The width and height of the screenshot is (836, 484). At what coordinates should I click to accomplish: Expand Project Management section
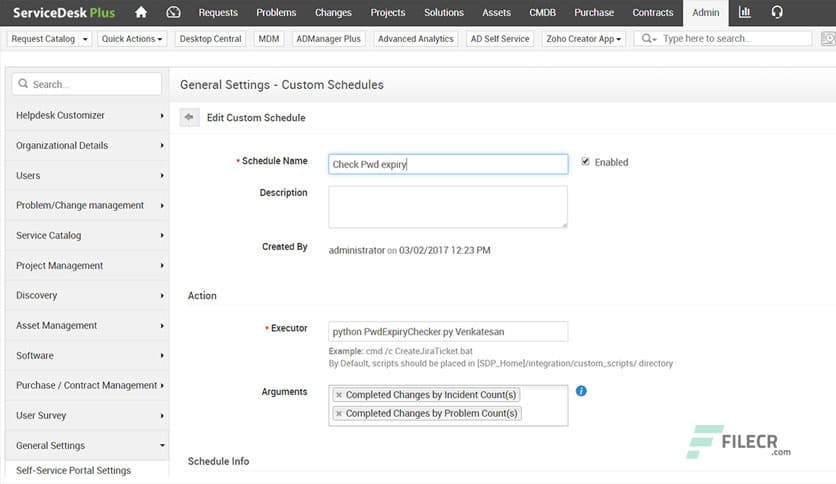(87, 265)
